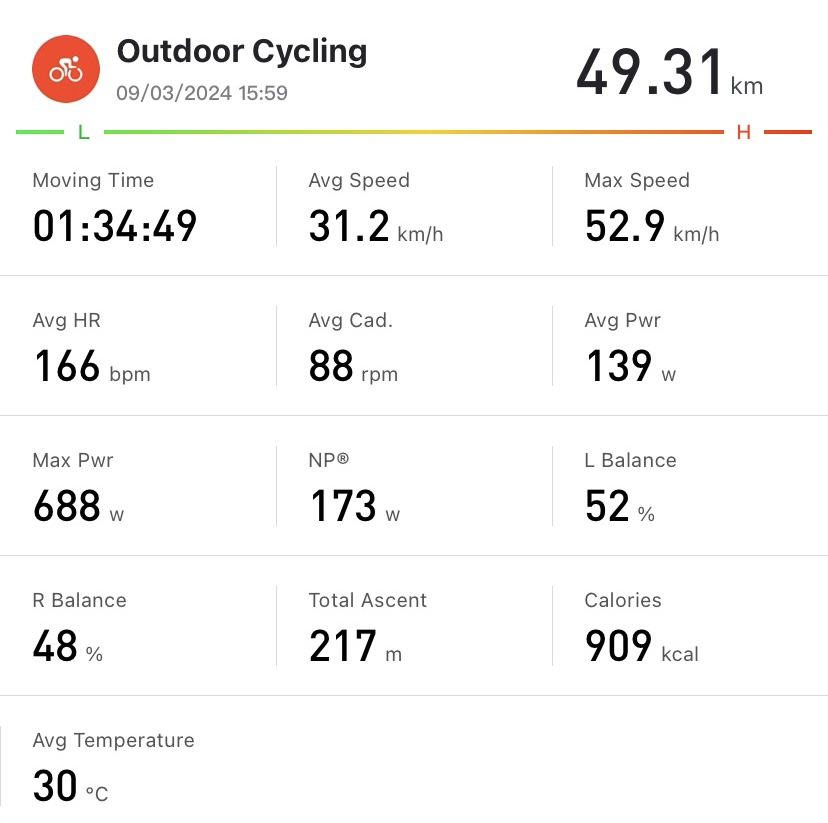Click the red H intensity marker
The height and width of the screenshot is (823, 828).
[x=744, y=132]
